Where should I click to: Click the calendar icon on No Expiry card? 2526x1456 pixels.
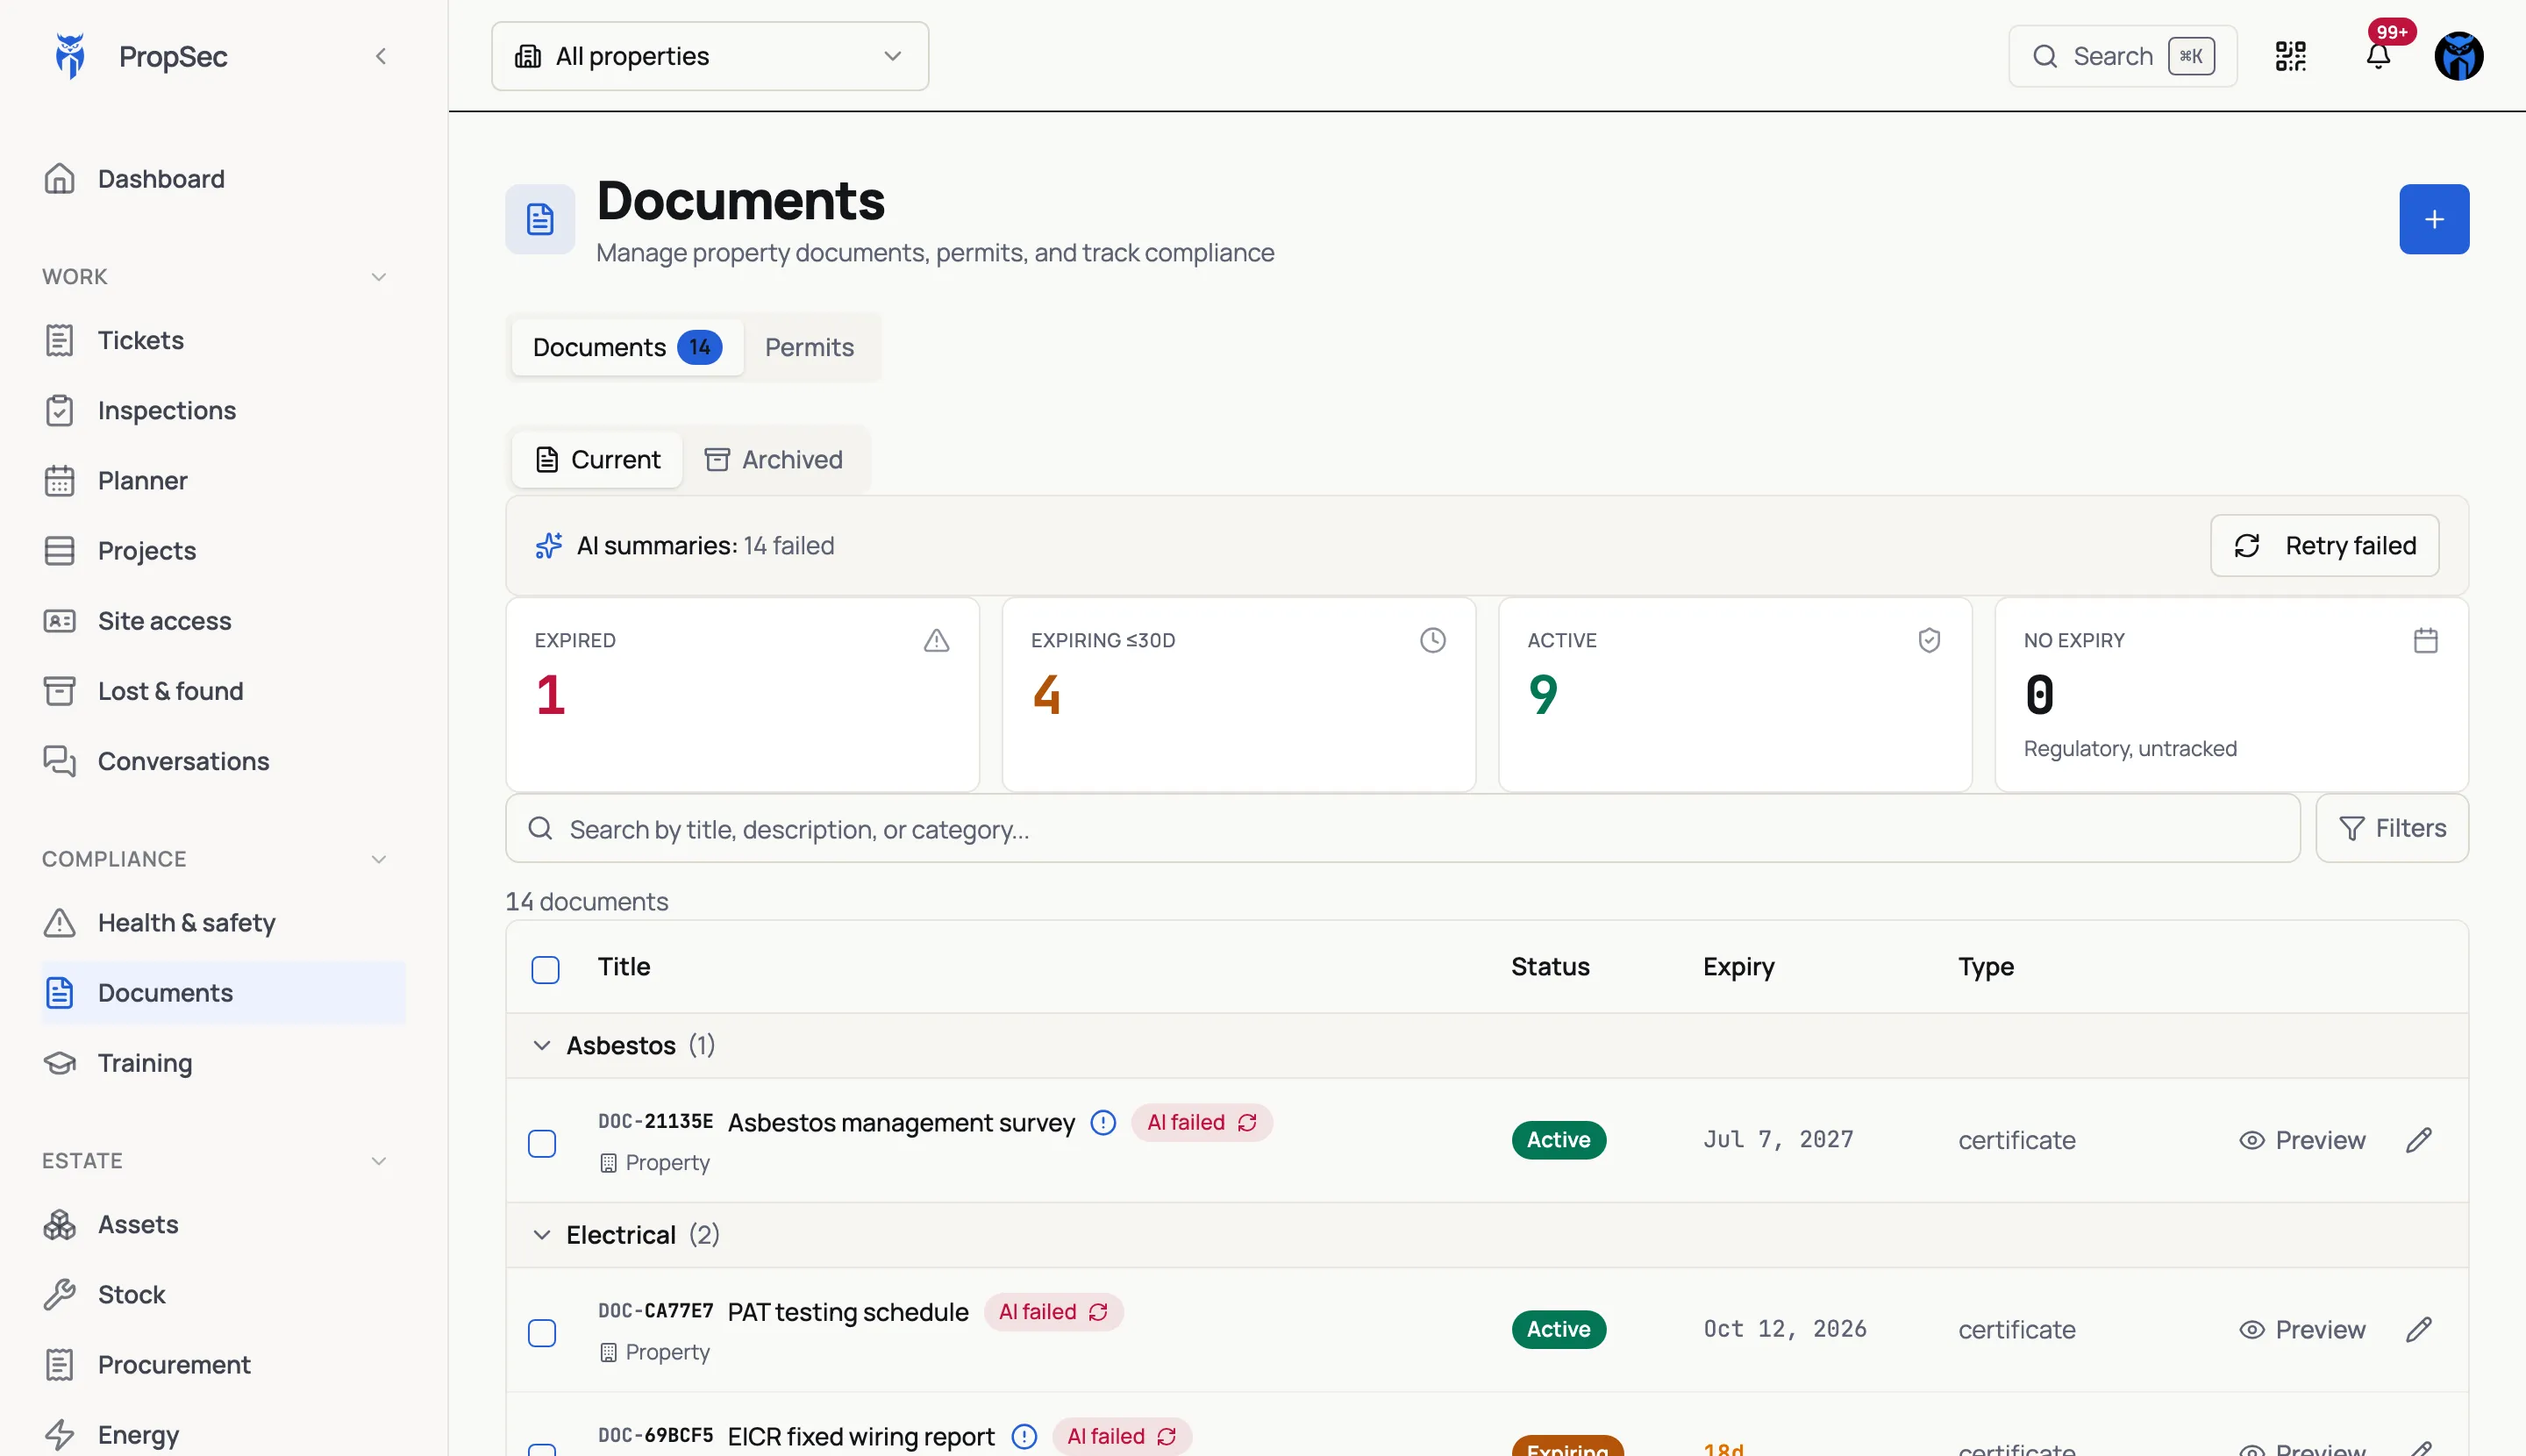pos(2426,640)
